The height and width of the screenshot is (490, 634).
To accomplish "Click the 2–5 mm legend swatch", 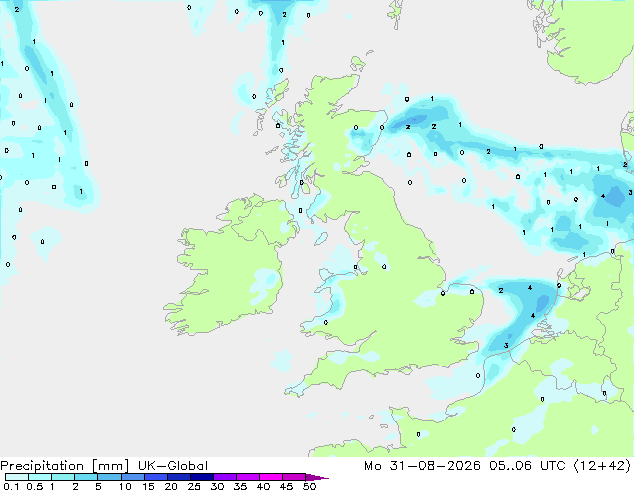I will click(x=87, y=477).
